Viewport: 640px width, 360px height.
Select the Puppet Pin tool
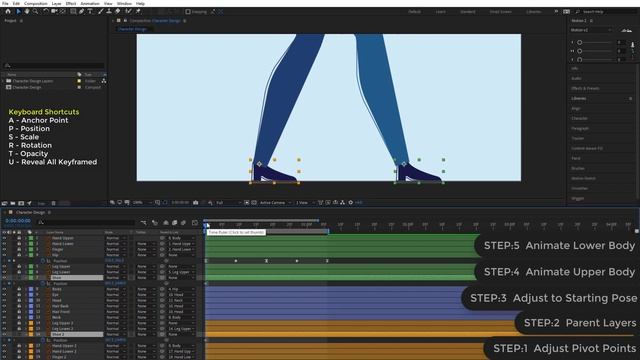138,12
